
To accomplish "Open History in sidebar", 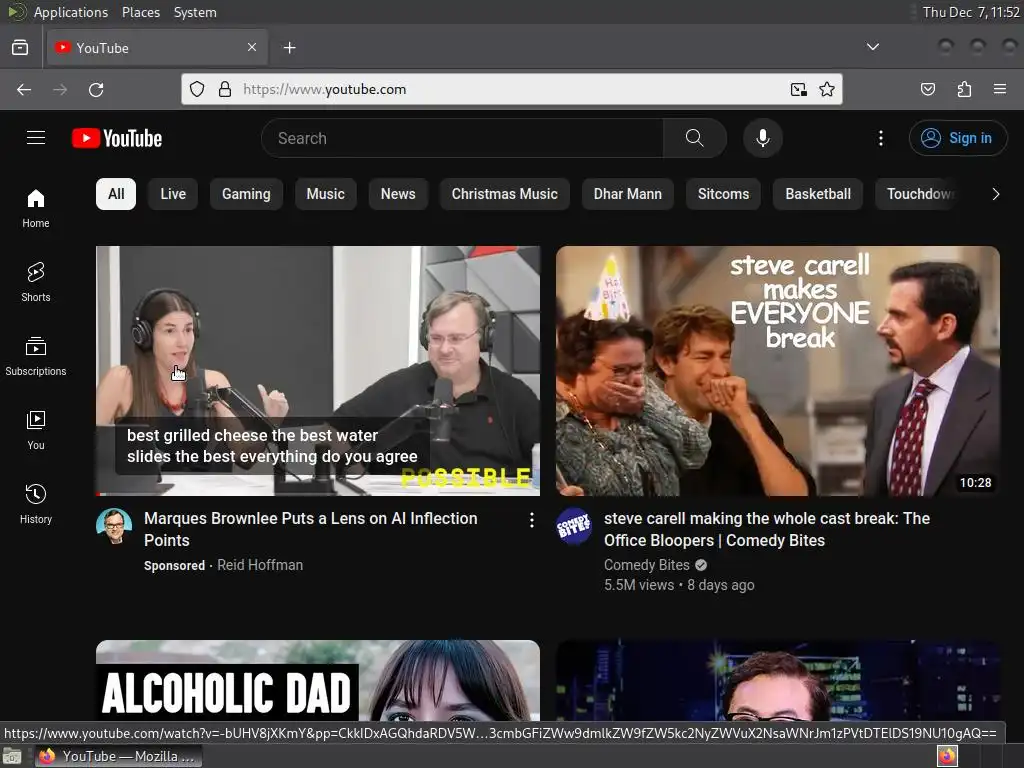I will click(36, 504).
